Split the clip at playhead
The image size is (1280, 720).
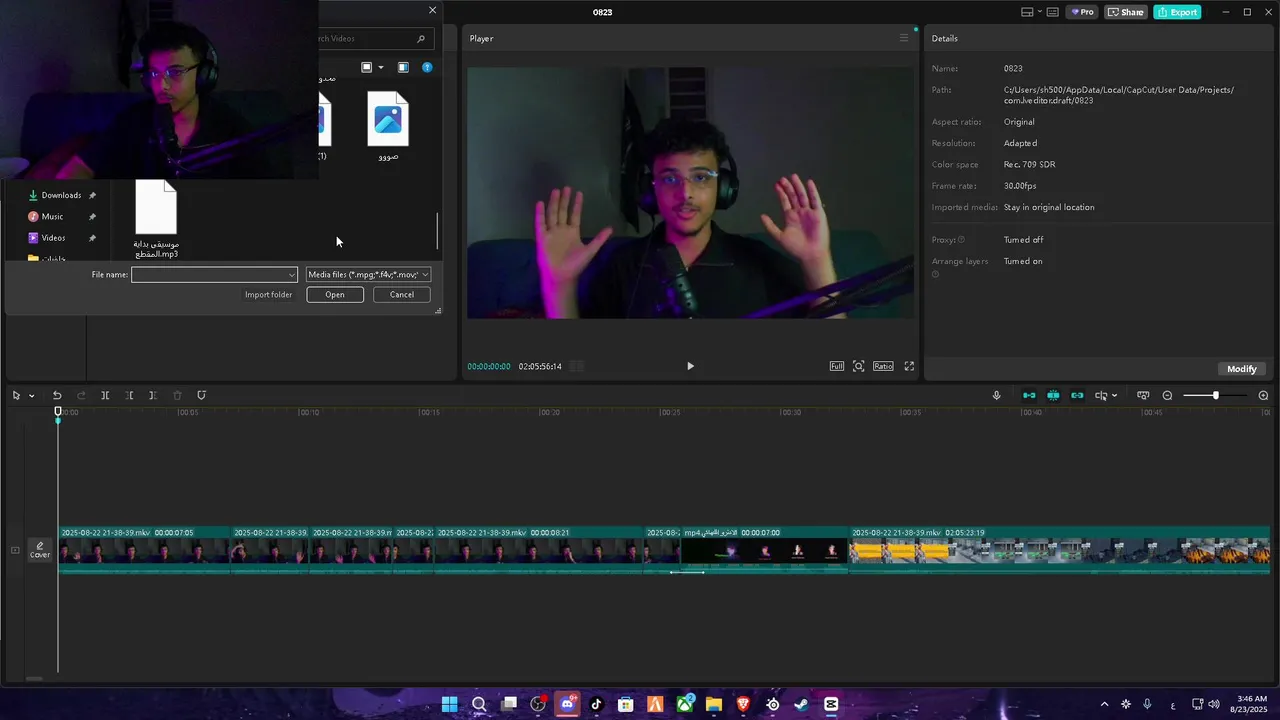105,396
